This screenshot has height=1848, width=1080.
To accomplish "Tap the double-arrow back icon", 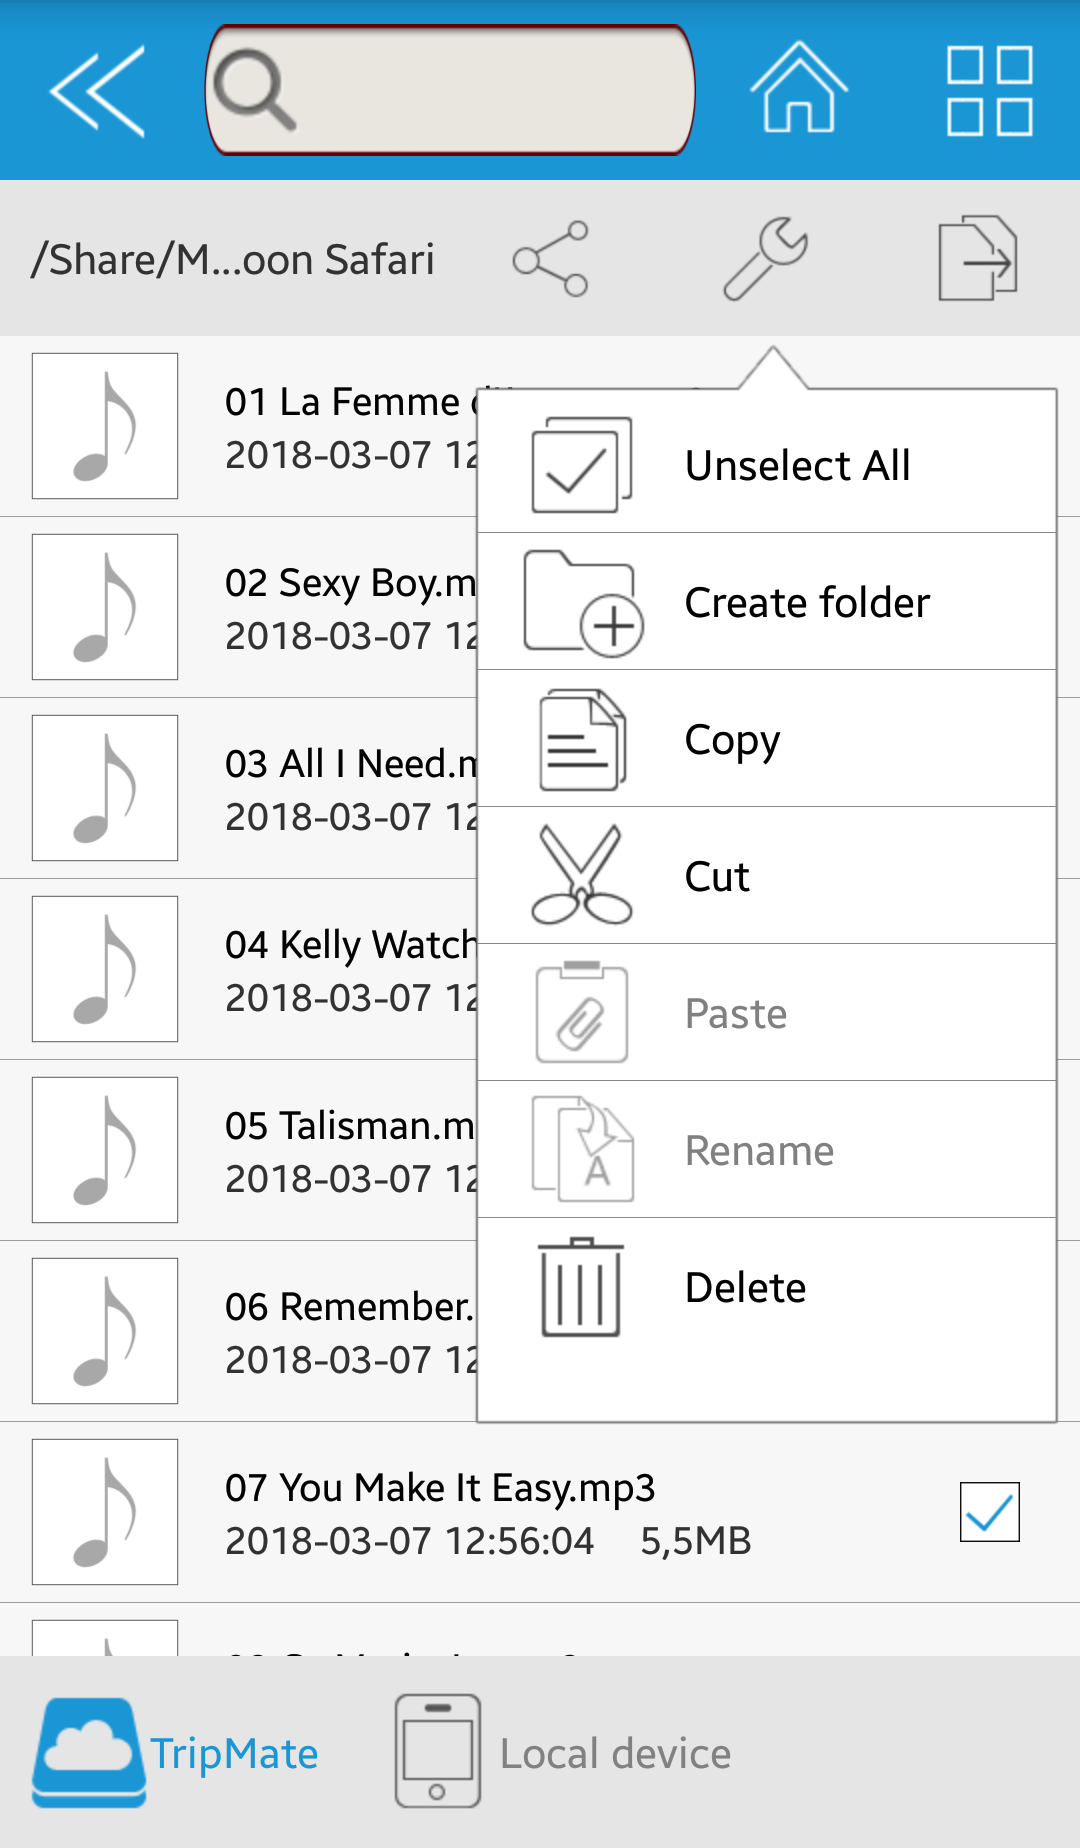I will 98,90.
